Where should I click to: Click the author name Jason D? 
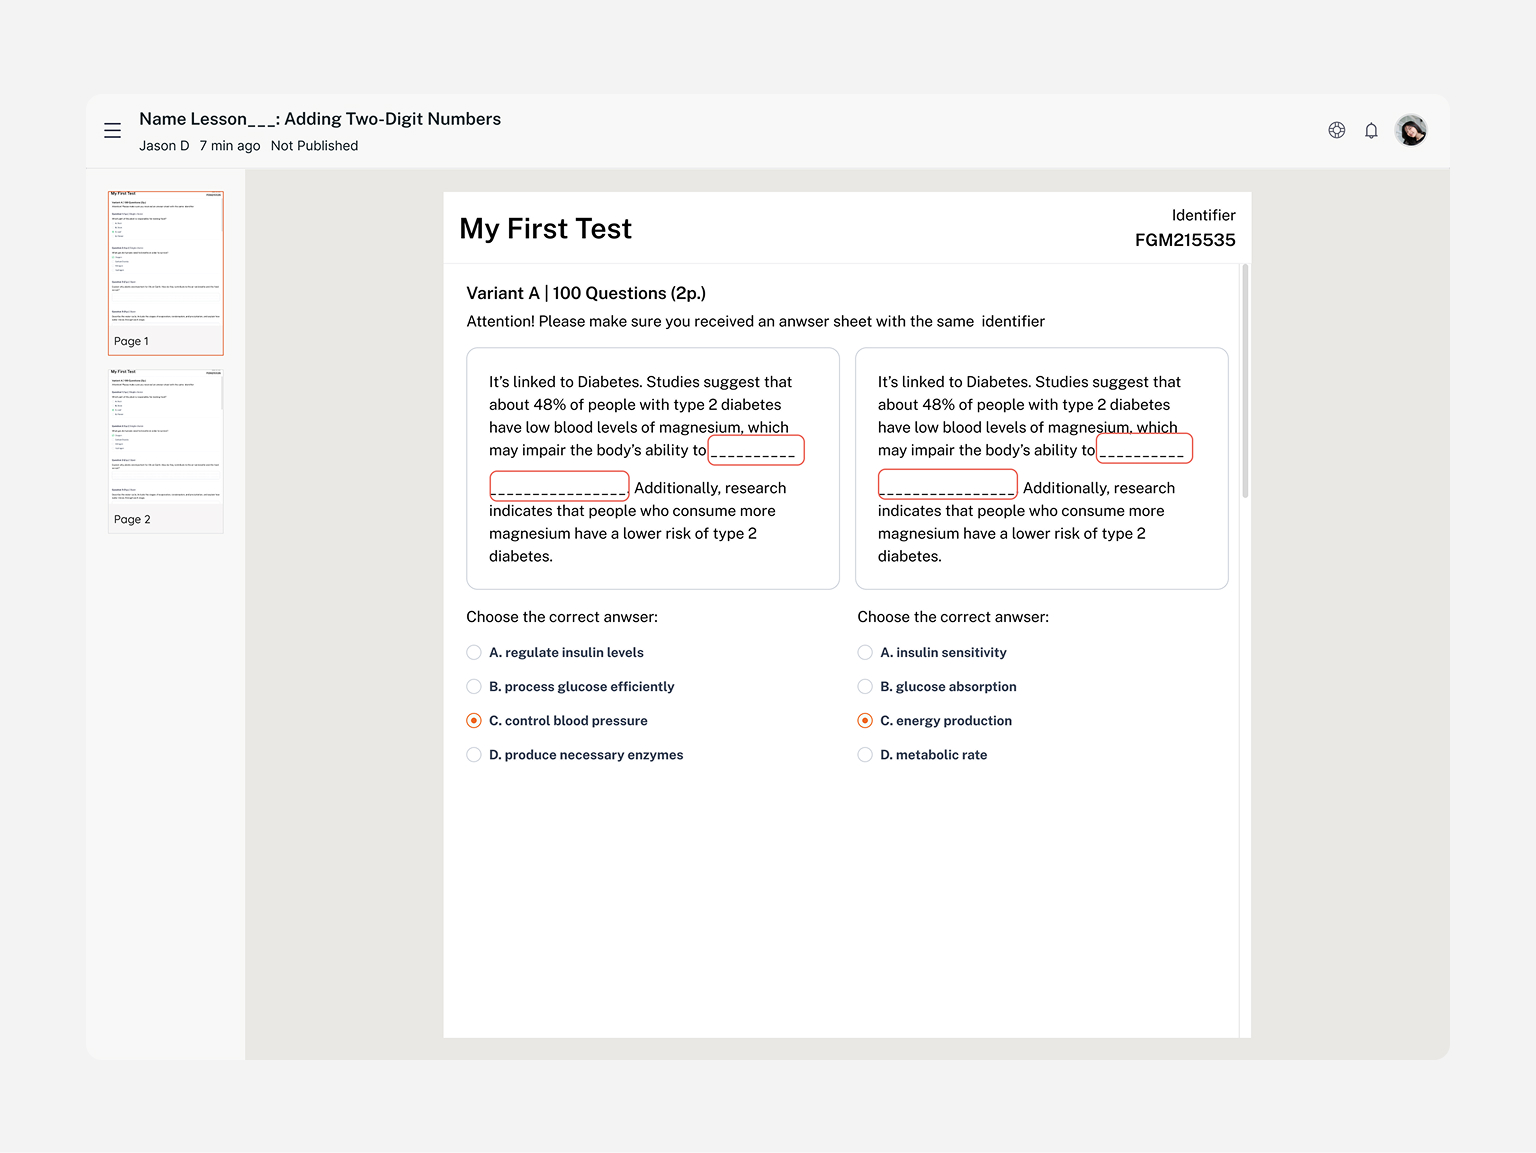164,145
